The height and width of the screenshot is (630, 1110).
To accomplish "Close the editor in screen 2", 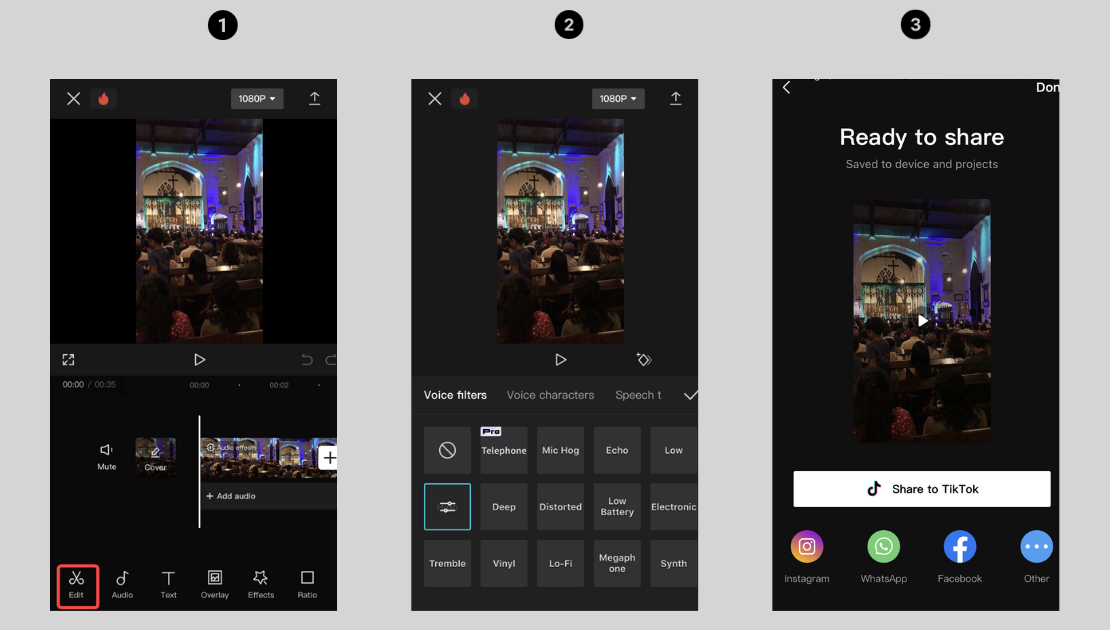I will click(x=435, y=98).
